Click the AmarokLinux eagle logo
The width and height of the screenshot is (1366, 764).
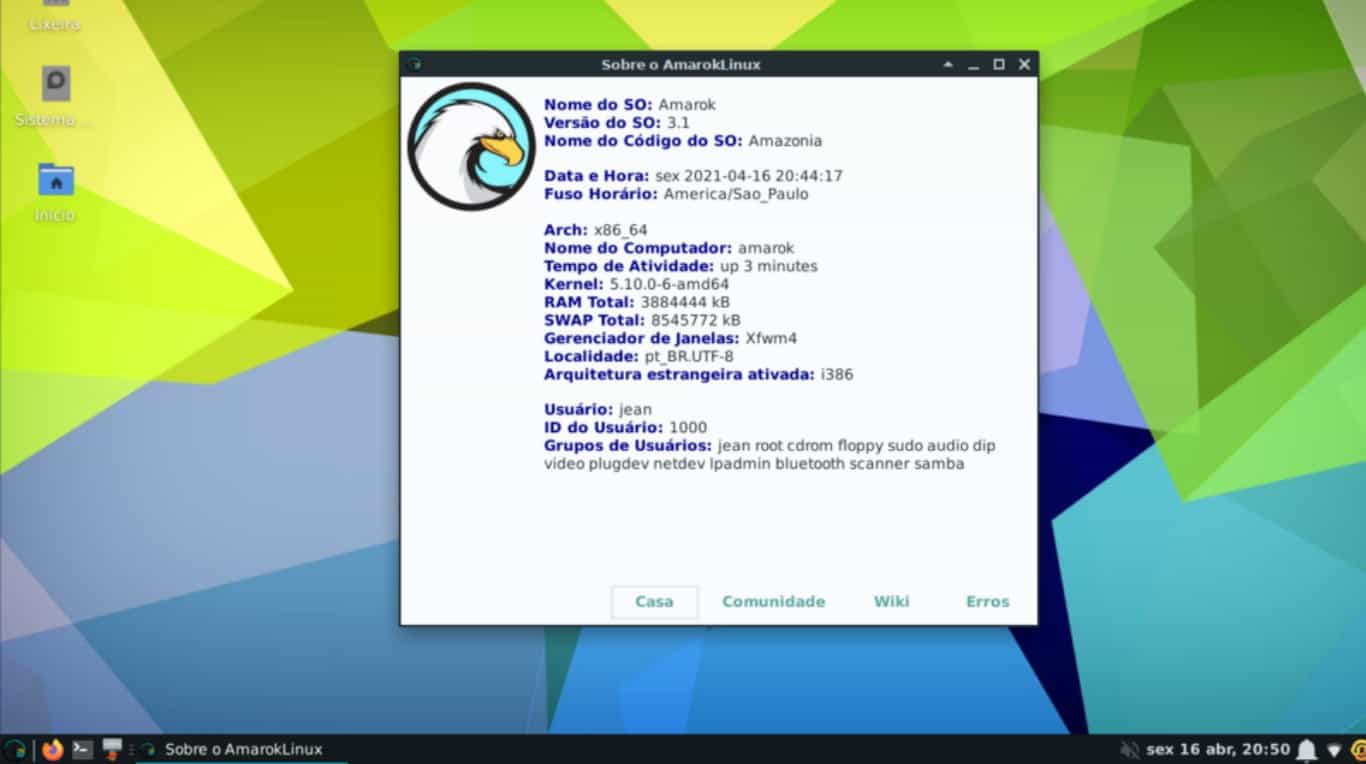(471, 146)
